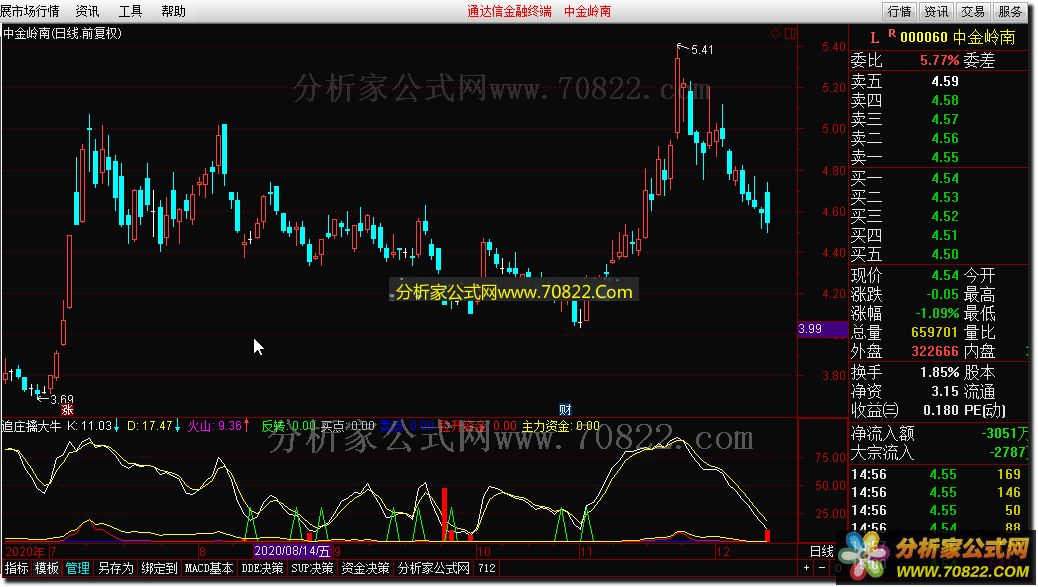Switch to 分析家公式网 indicator tab

434,568
